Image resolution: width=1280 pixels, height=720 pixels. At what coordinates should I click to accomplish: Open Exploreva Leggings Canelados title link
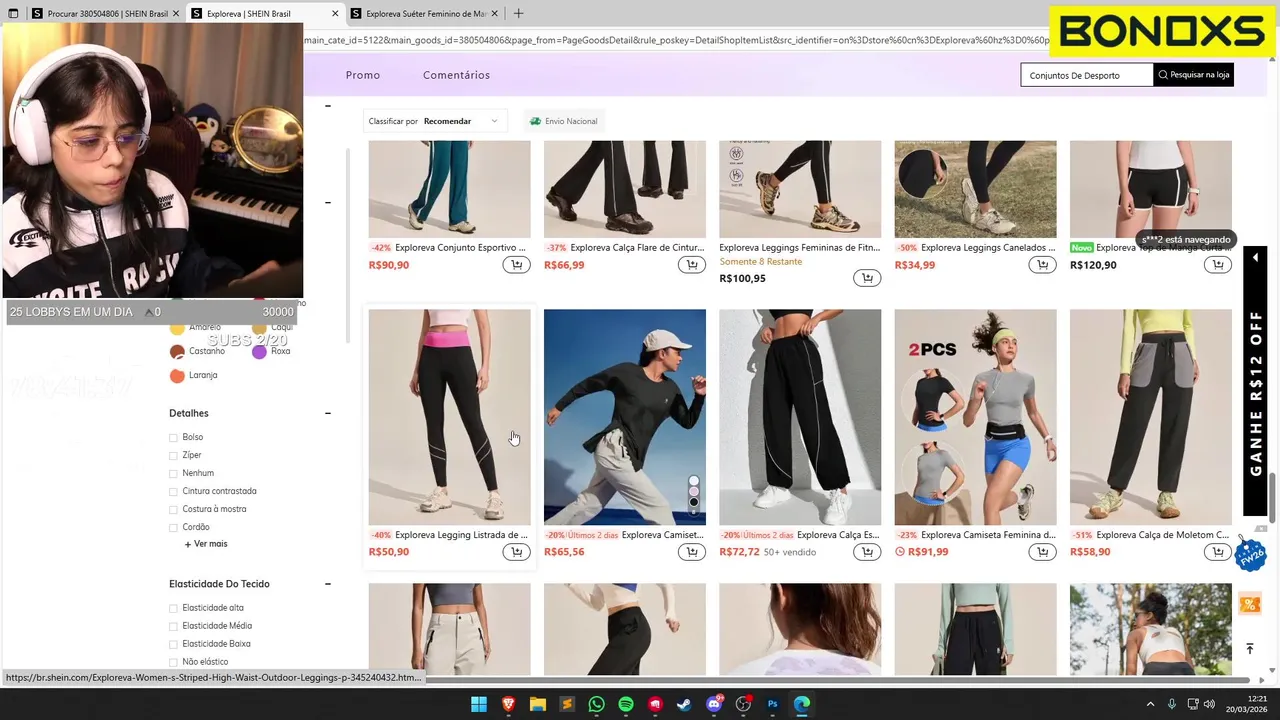[x=988, y=247]
